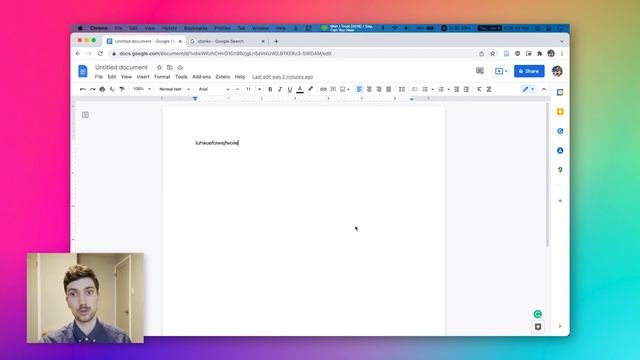Open Contacts side panel

(560, 151)
